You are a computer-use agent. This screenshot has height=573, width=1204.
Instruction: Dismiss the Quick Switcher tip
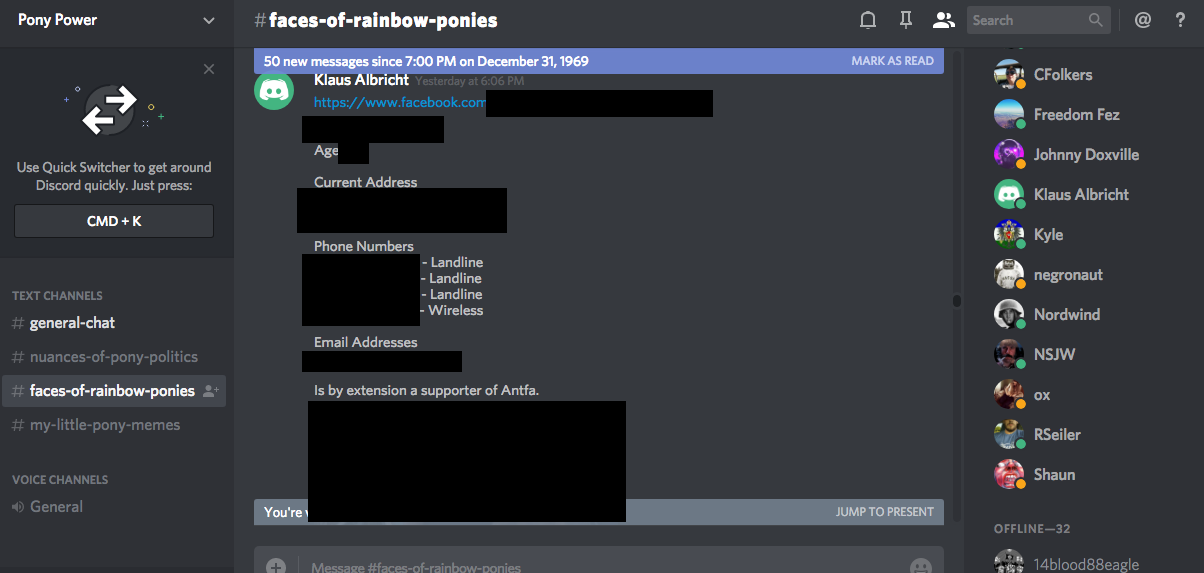coord(208,69)
